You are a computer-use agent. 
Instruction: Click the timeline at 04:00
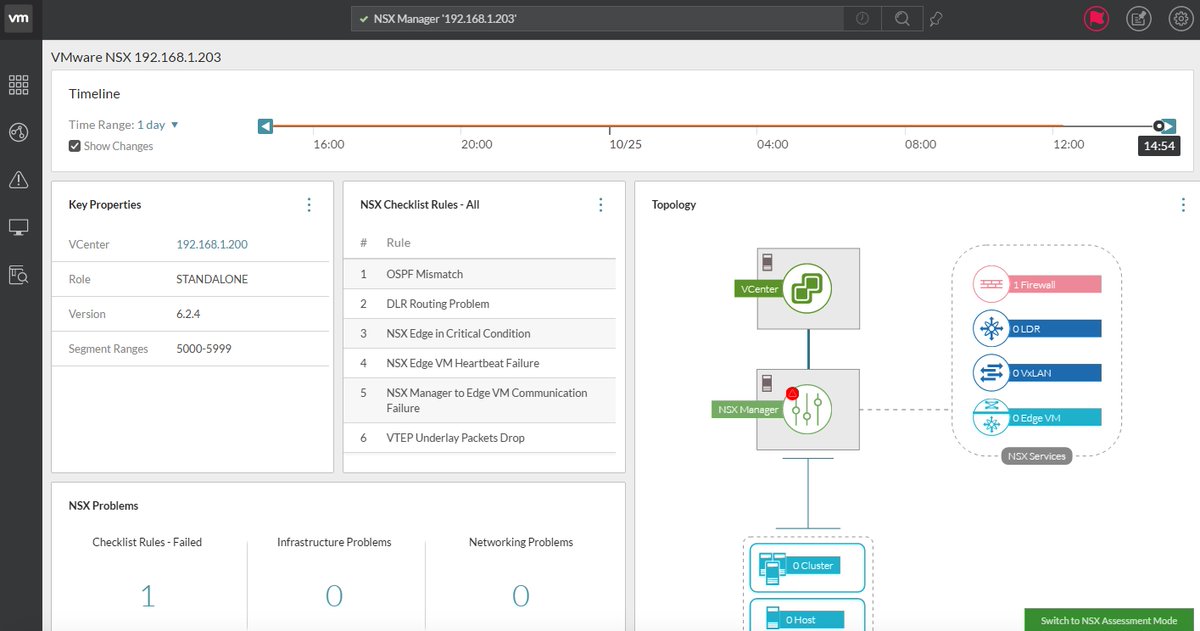tap(773, 144)
